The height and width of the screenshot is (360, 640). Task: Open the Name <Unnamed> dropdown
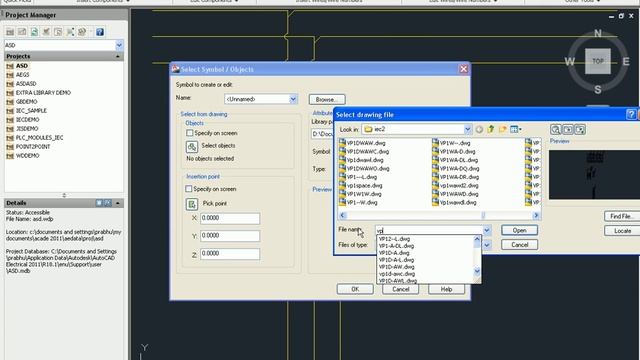[293, 99]
